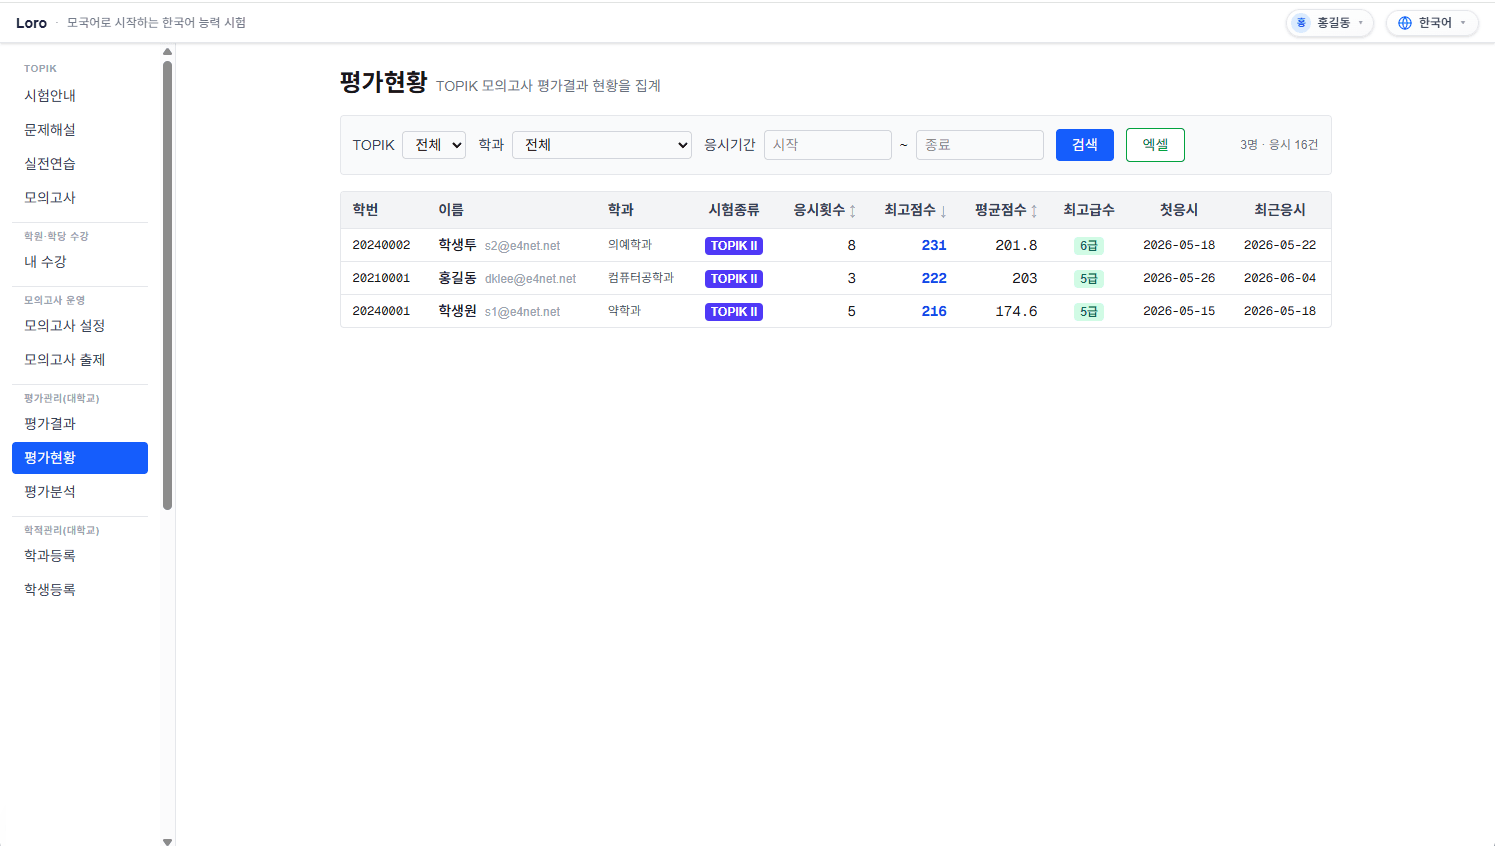The width and height of the screenshot is (1499, 846).
Task: Sort by 최고점수 down arrow icon
Action: tap(943, 211)
